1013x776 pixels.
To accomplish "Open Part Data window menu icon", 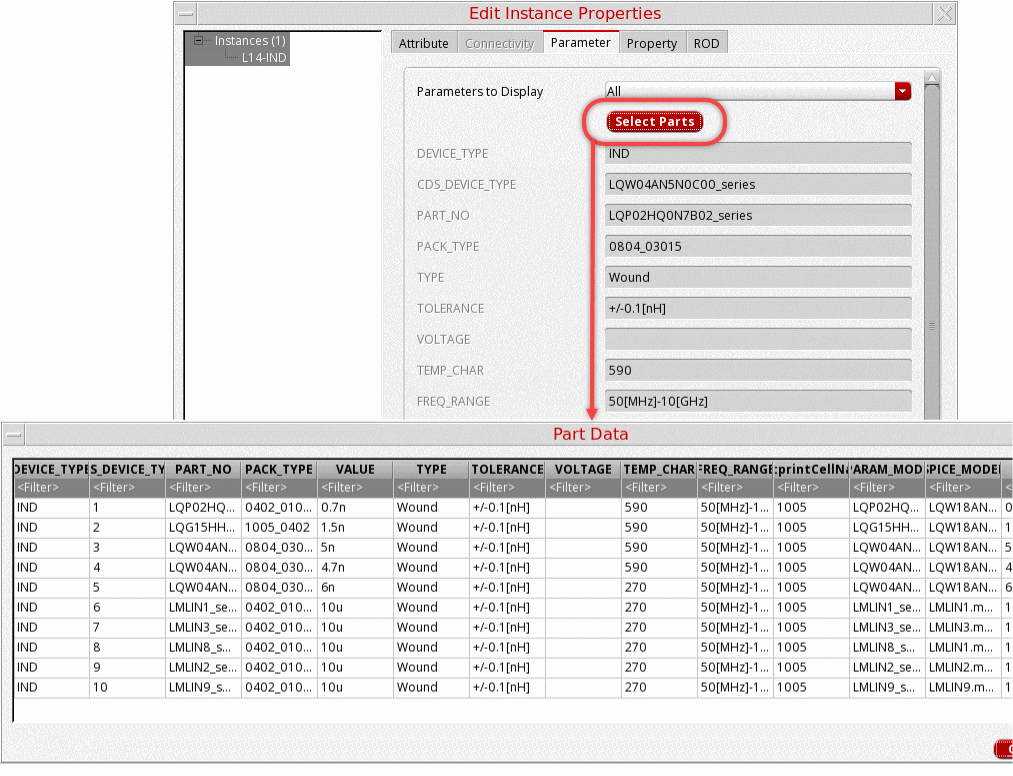I will pyautogui.click(x=14, y=435).
